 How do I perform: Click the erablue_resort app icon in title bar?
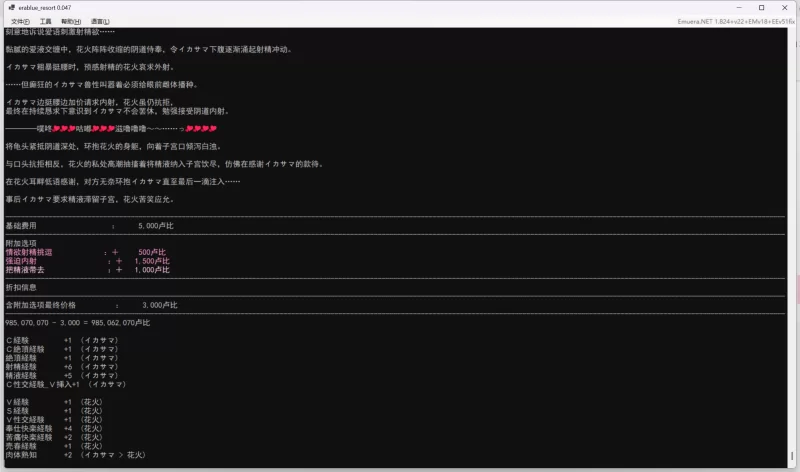9,7
